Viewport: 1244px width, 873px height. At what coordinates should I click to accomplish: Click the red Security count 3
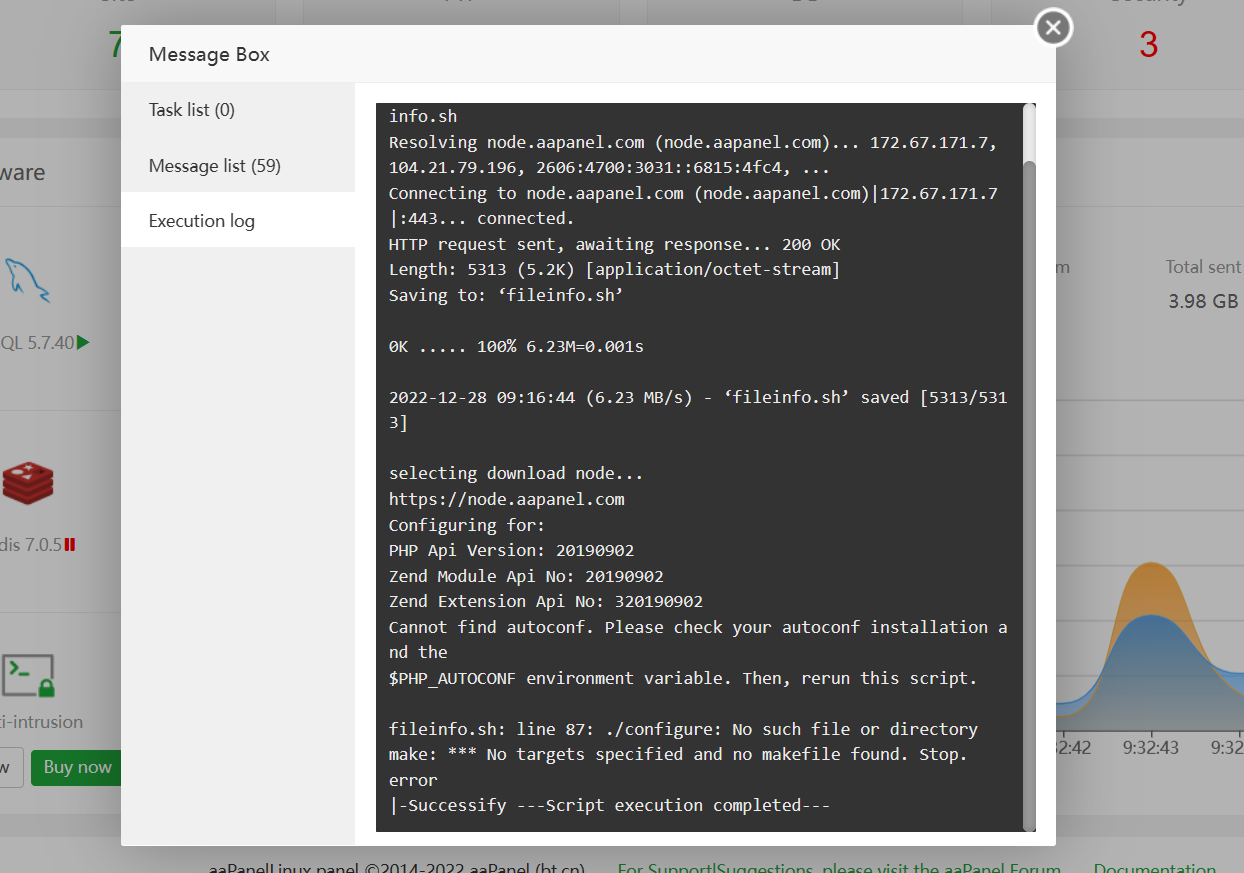pyautogui.click(x=1148, y=45)
